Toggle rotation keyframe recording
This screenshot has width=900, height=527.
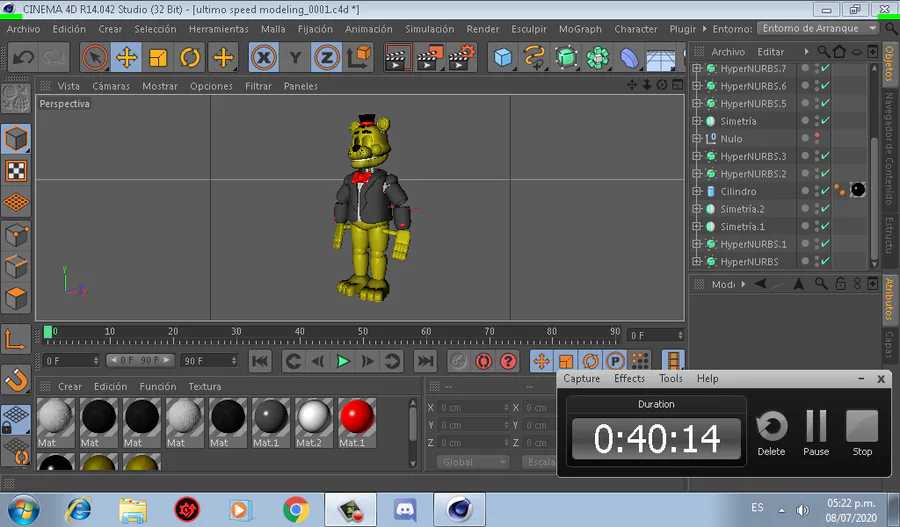(591, 361)
